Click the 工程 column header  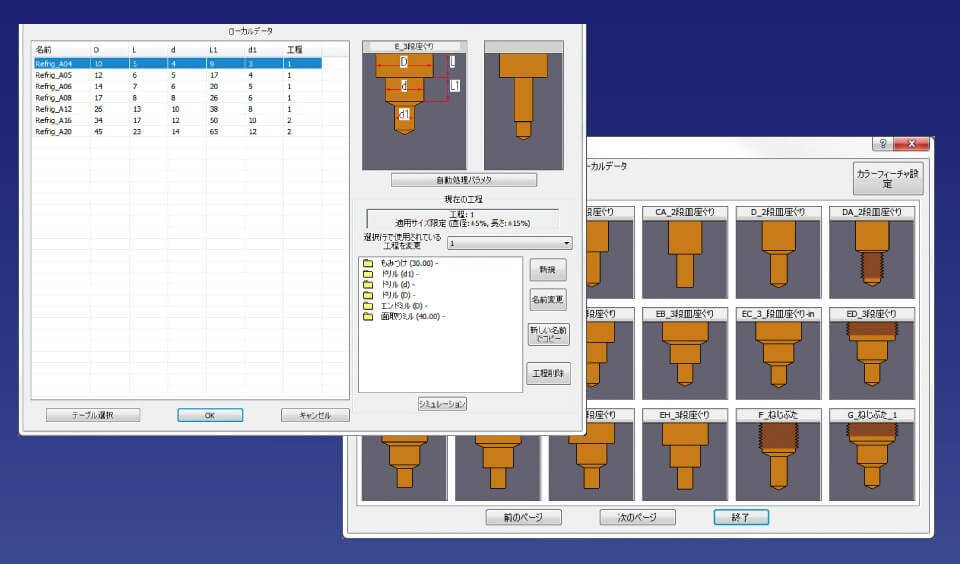(295, 49)
